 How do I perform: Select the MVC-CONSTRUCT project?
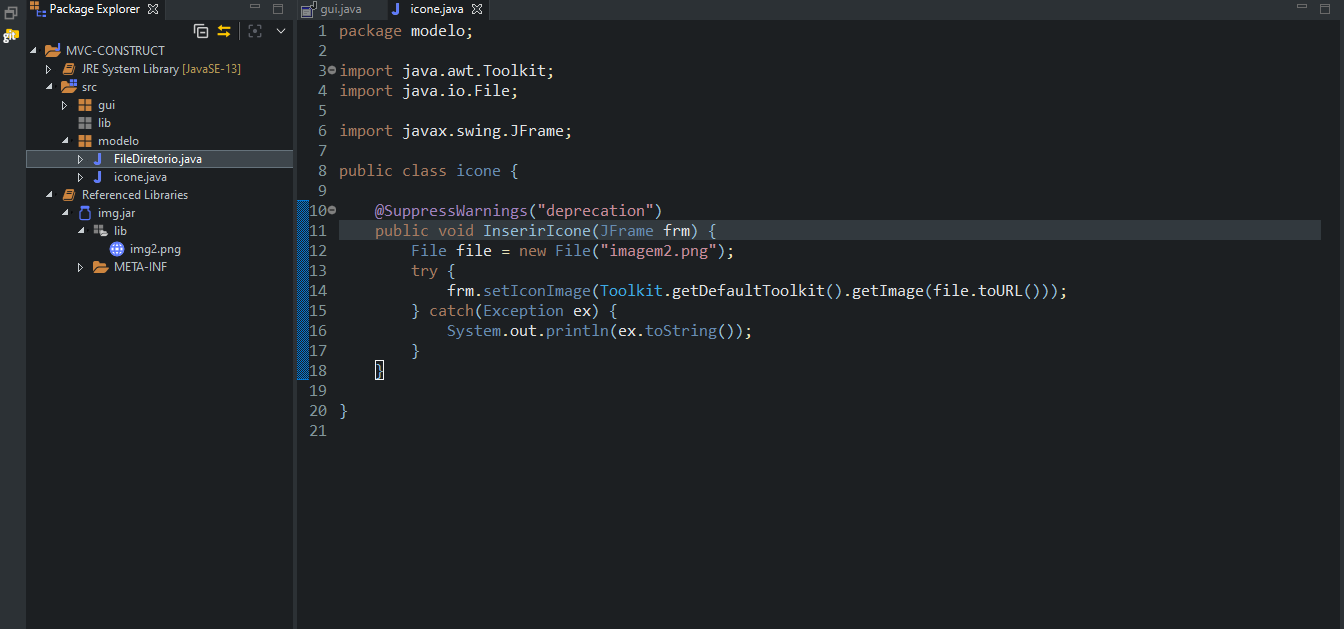(x=115, y=51)
